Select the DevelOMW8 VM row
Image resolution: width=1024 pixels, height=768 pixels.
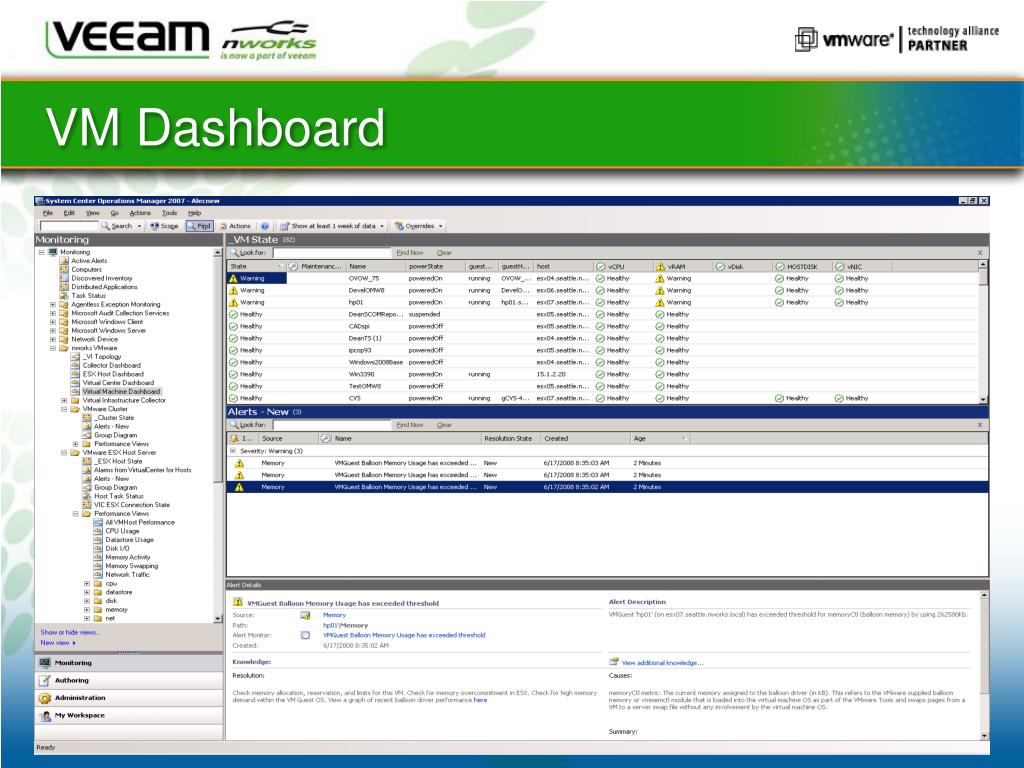[602, 291]
